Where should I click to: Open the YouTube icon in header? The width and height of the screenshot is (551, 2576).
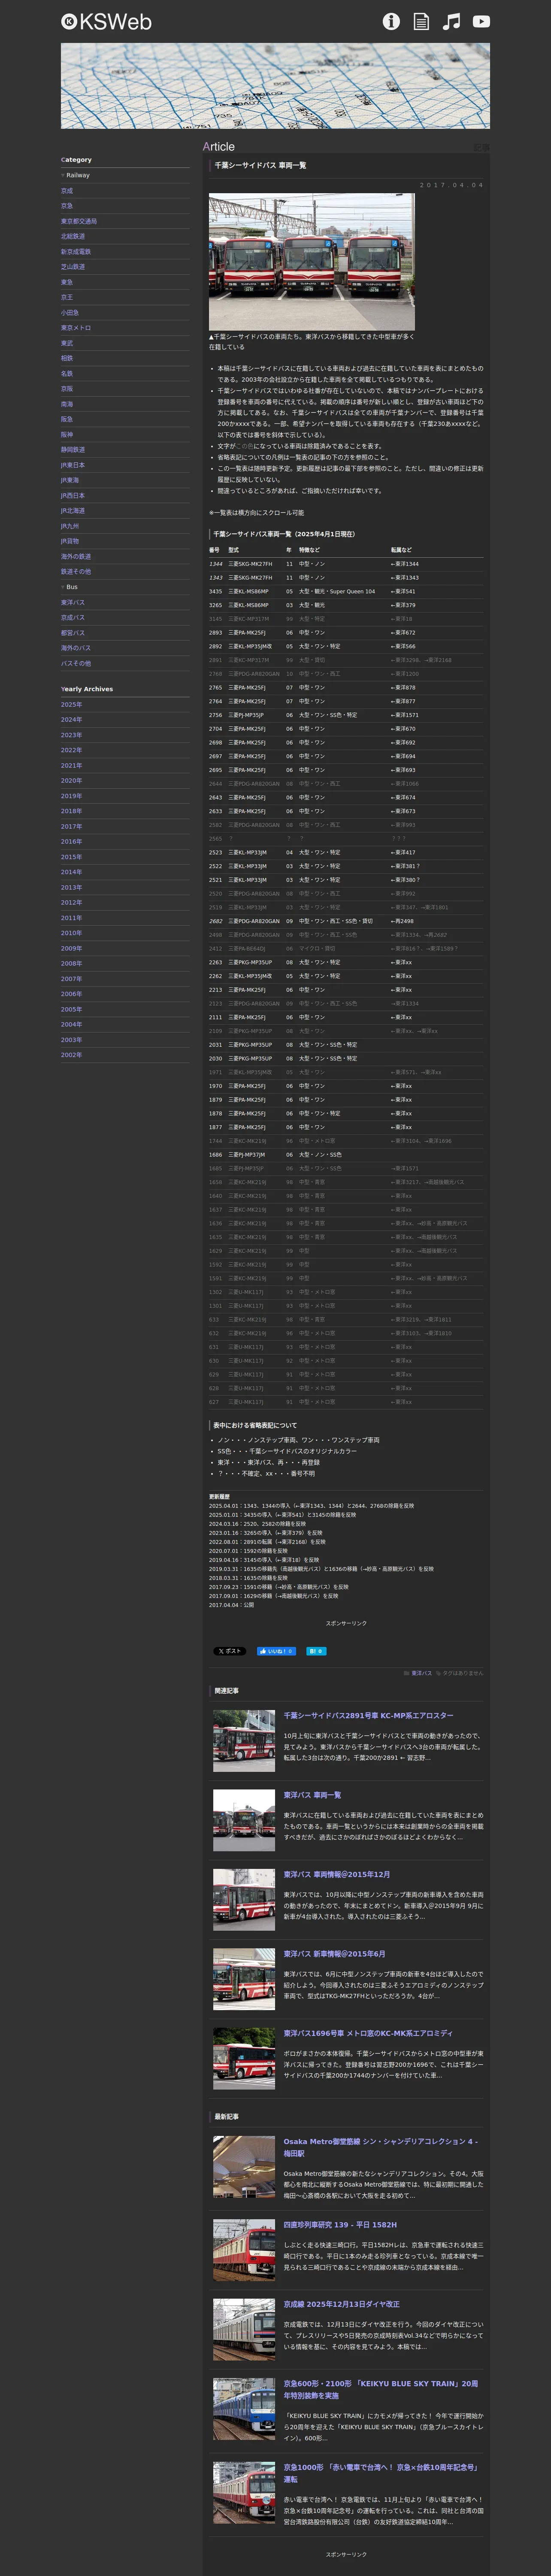pyautogui.click(x=481, y=21)
